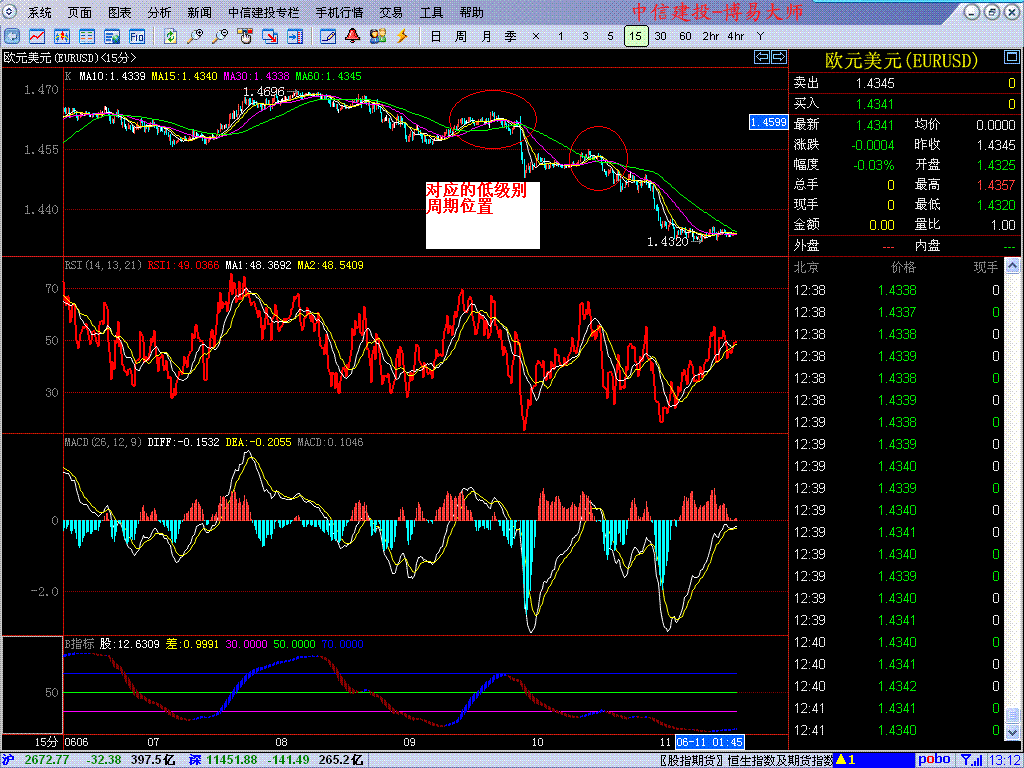Click the pobo logo in status bar
This screenshot has height=768, width=1024.
[x=935, y=760]
